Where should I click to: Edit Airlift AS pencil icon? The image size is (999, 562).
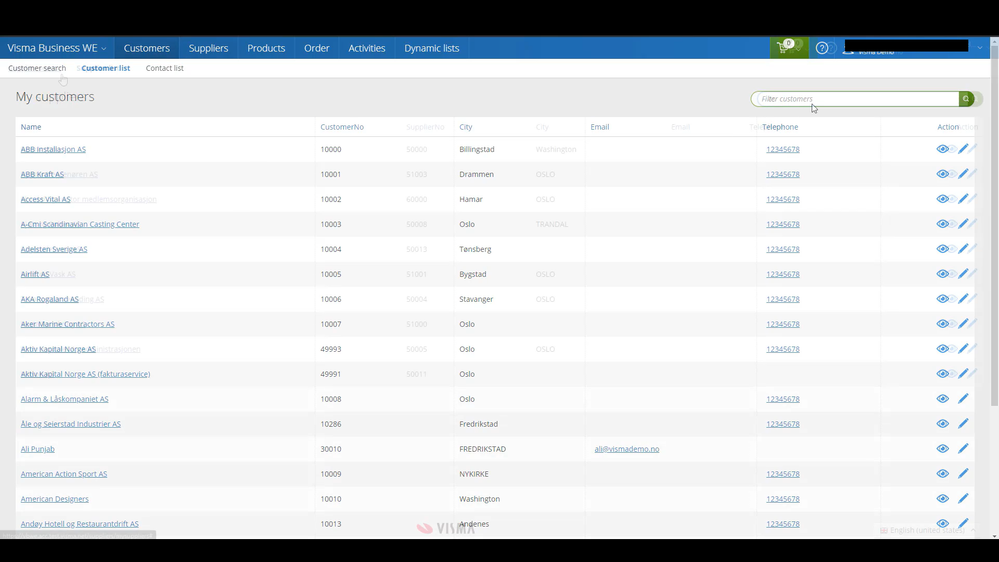(x=963, y=274)
